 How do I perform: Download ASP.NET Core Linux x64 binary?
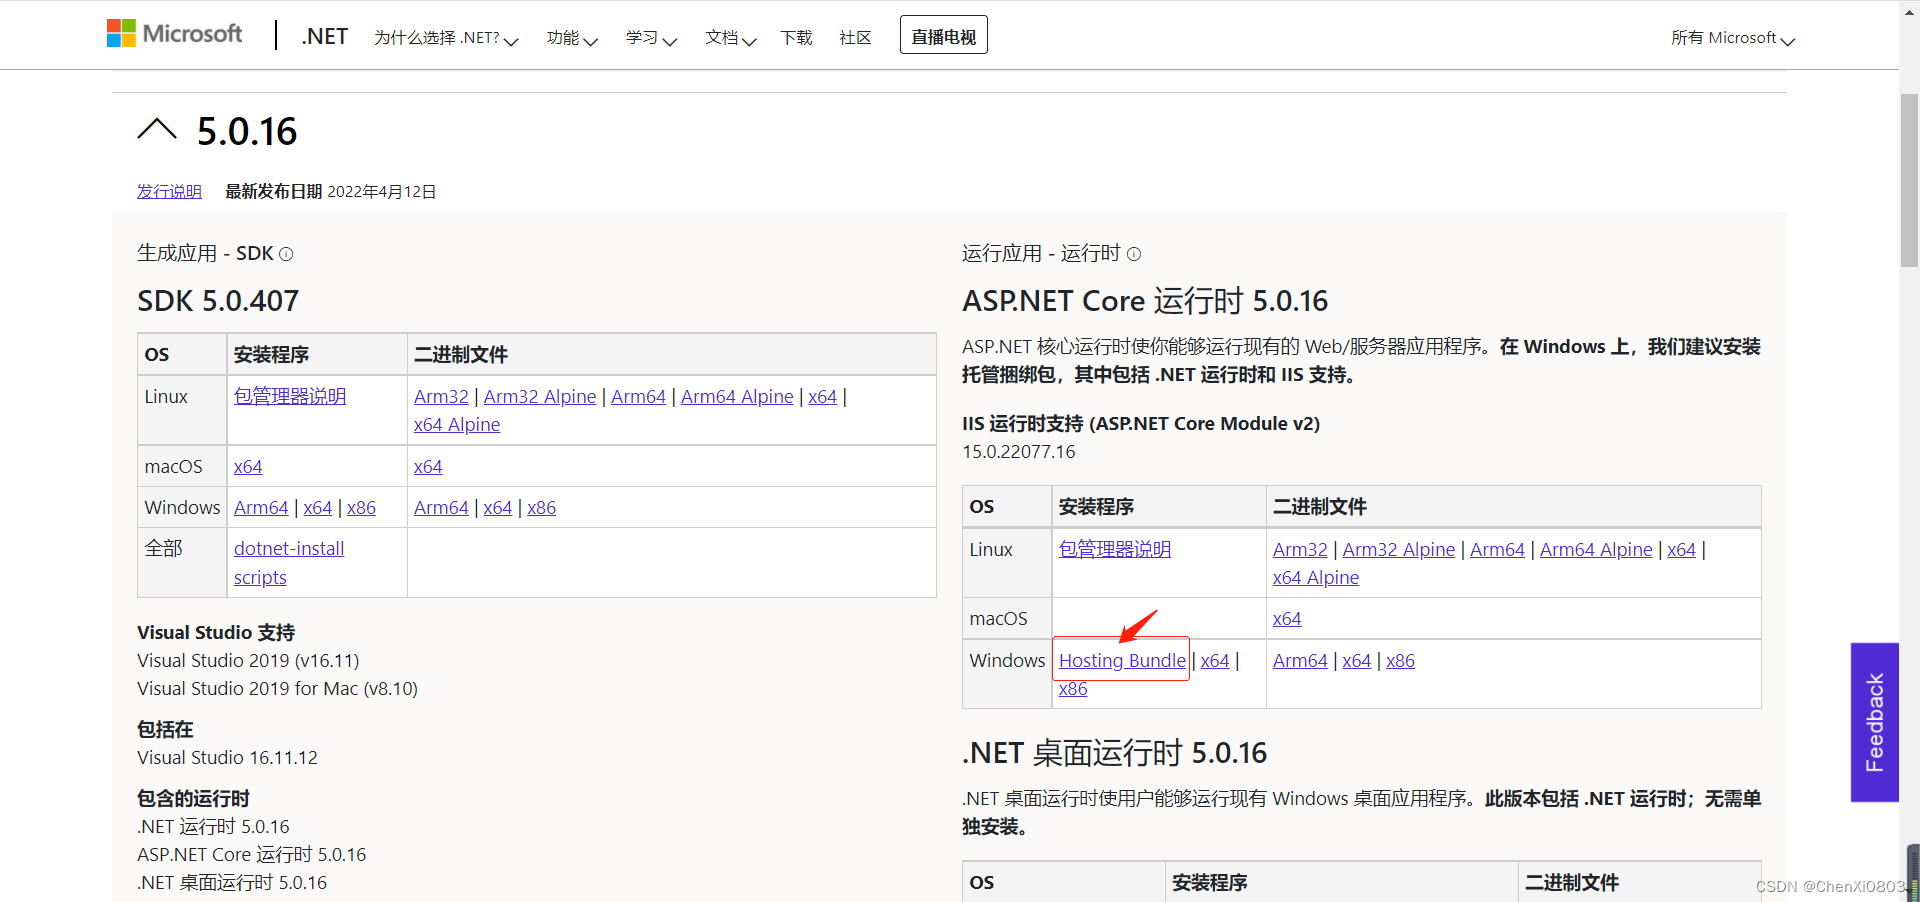pyautogui.click(x=1682, y=549)
